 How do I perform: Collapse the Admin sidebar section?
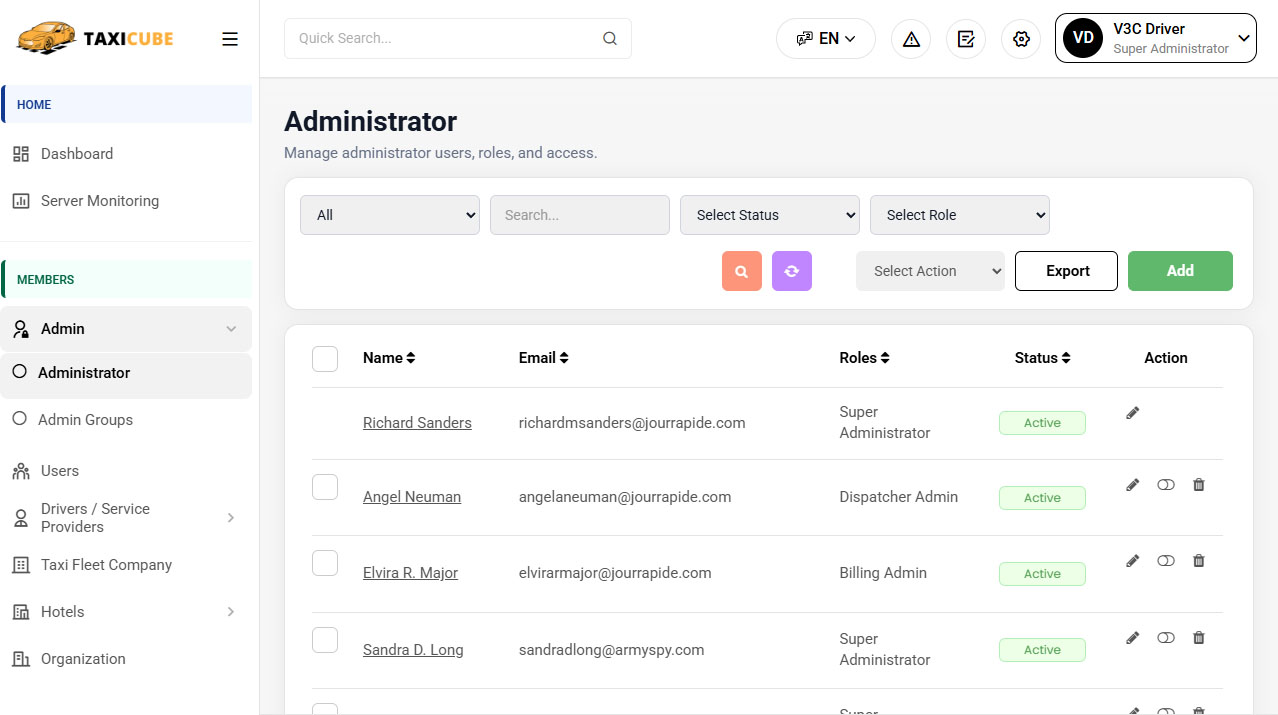[x=126, y=329]
